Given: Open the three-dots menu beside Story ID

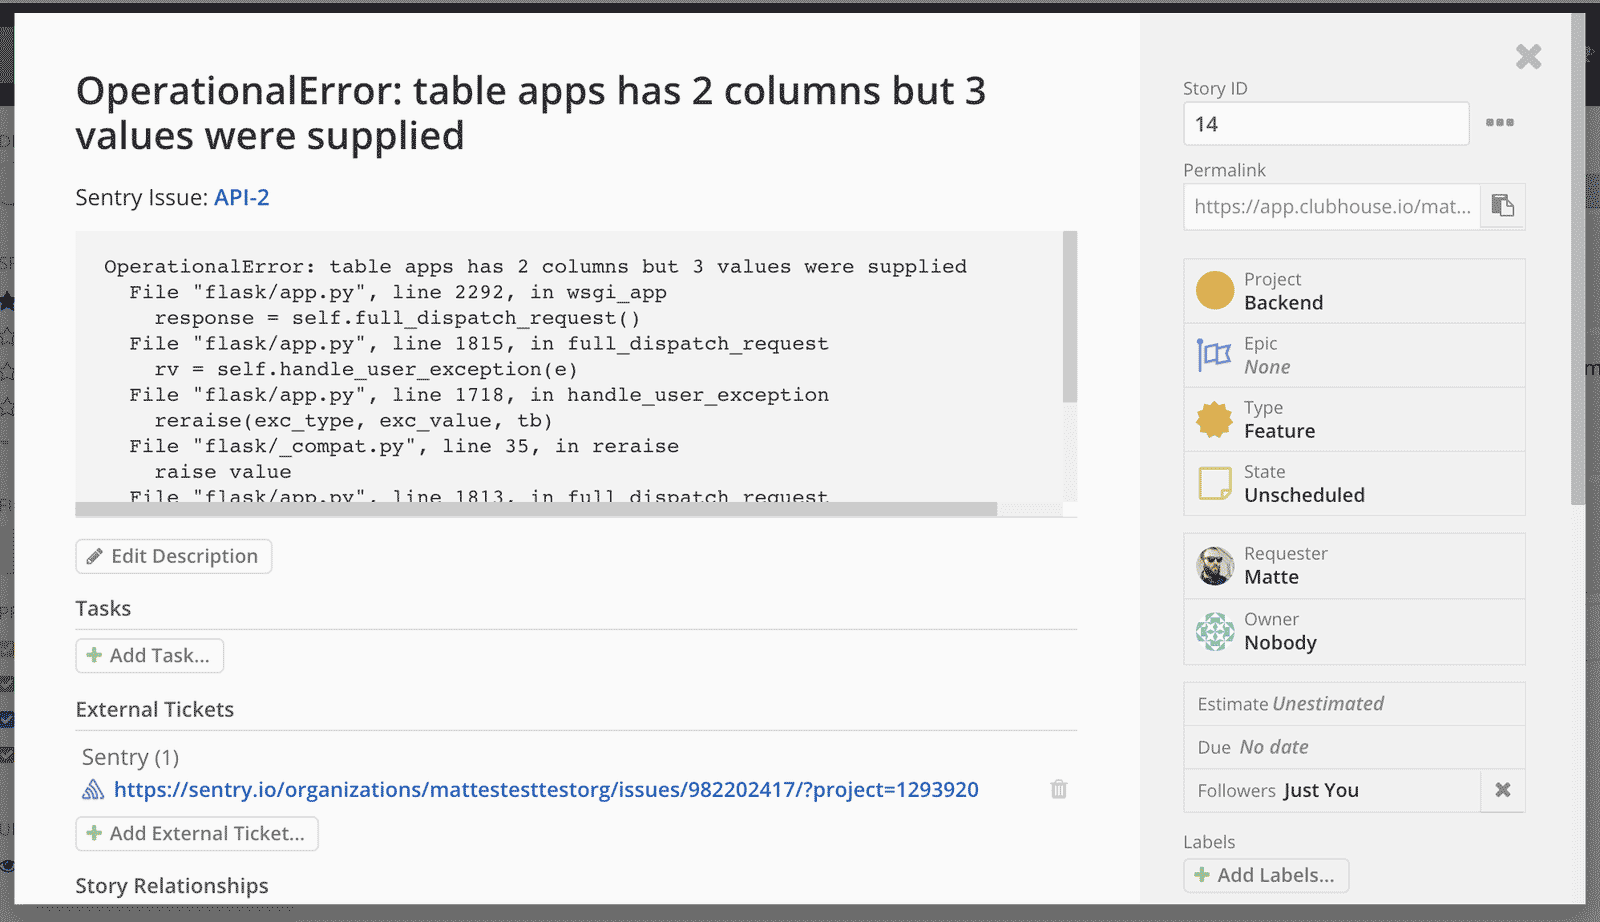Looking at the screenshot, I should coord(1499,123).
